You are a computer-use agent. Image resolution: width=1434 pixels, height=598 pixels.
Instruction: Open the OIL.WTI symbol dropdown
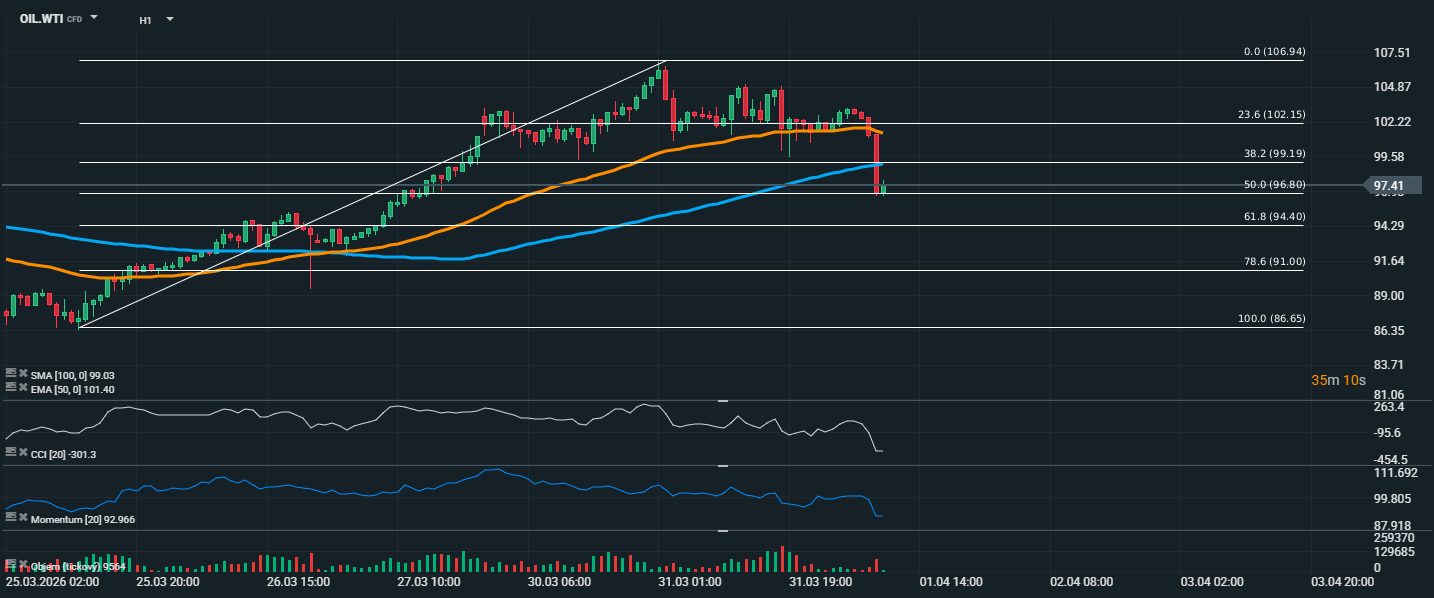94,18
